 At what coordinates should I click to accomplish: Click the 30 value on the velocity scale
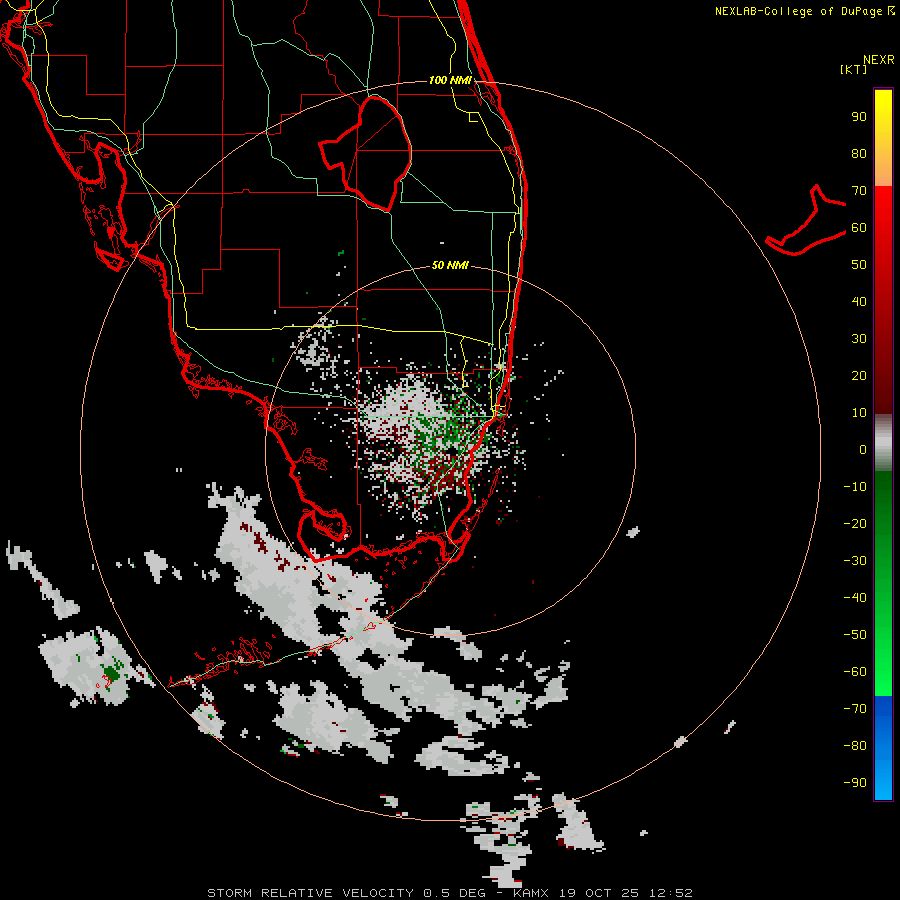859,339
